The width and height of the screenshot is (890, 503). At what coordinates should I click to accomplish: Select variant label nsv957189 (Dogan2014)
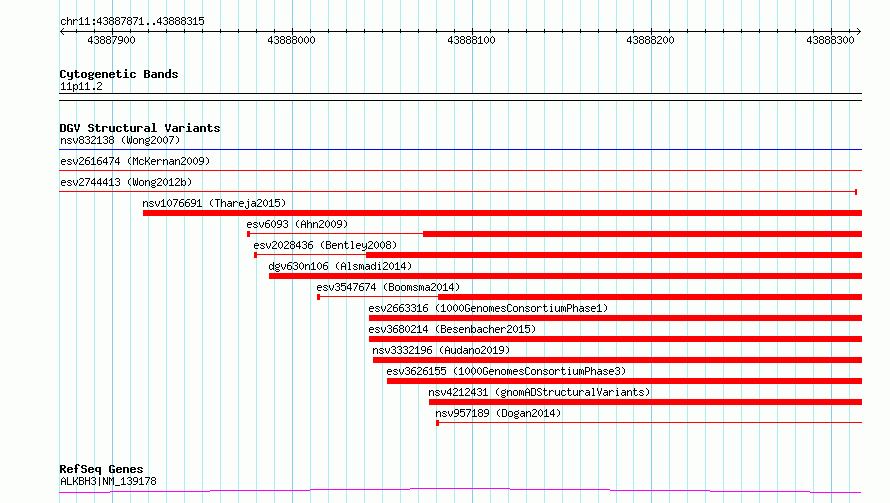coord(498,413)
